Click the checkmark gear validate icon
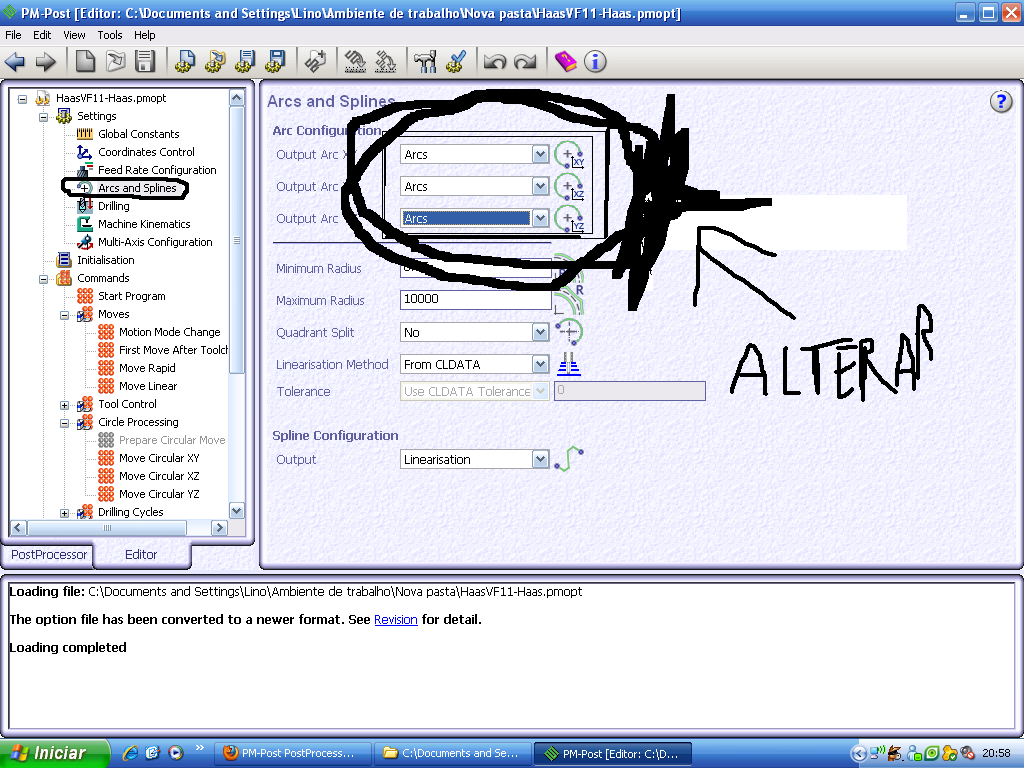 [x=455, y=62]
